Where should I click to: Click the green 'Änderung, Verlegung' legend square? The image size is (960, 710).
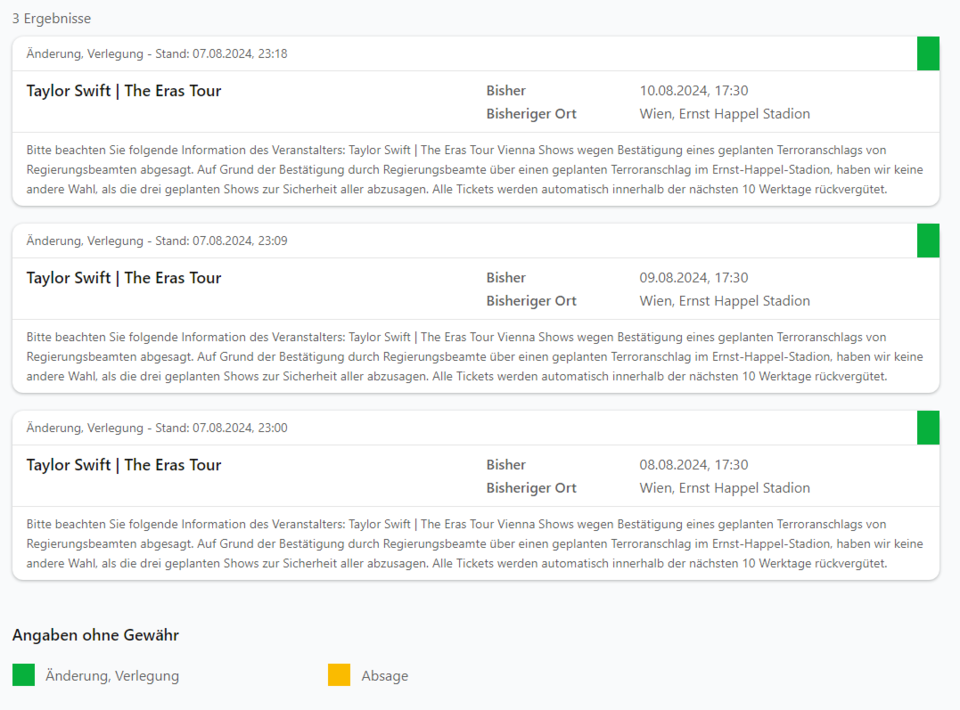(x=23, y=675)
